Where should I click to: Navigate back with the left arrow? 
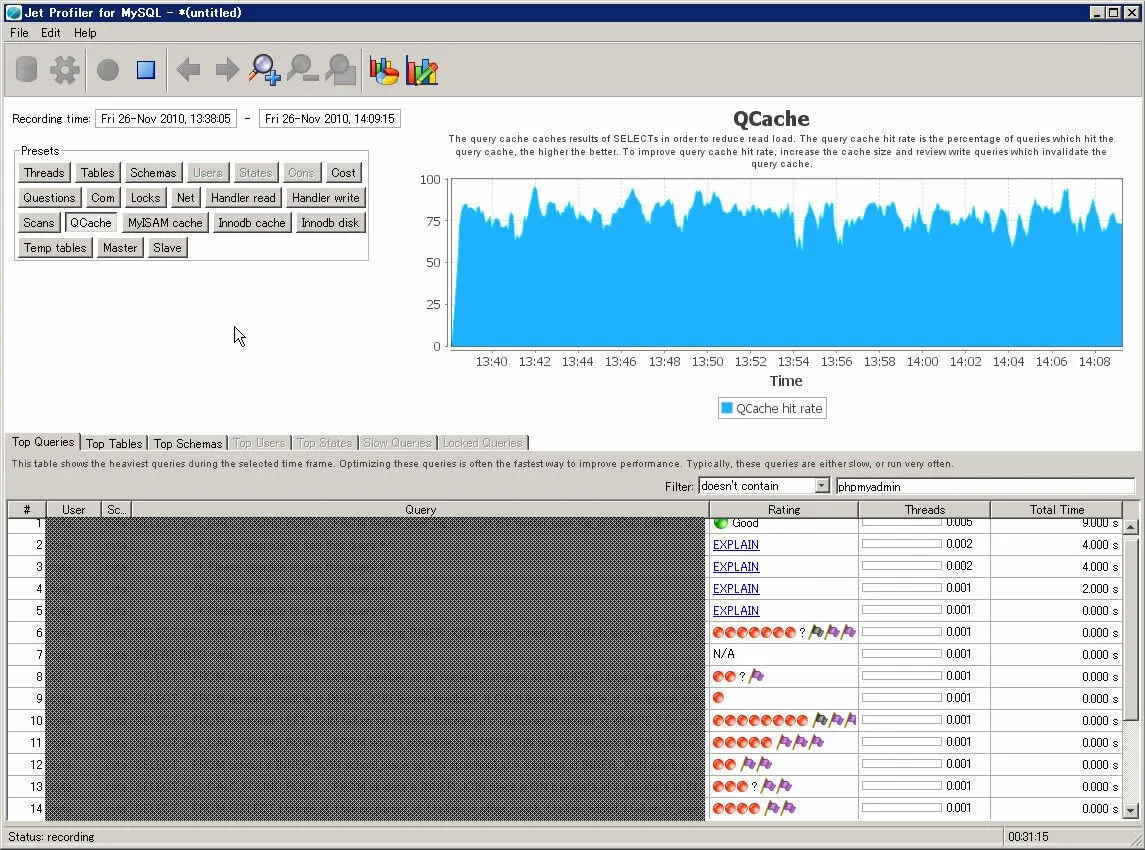[186, 69]
